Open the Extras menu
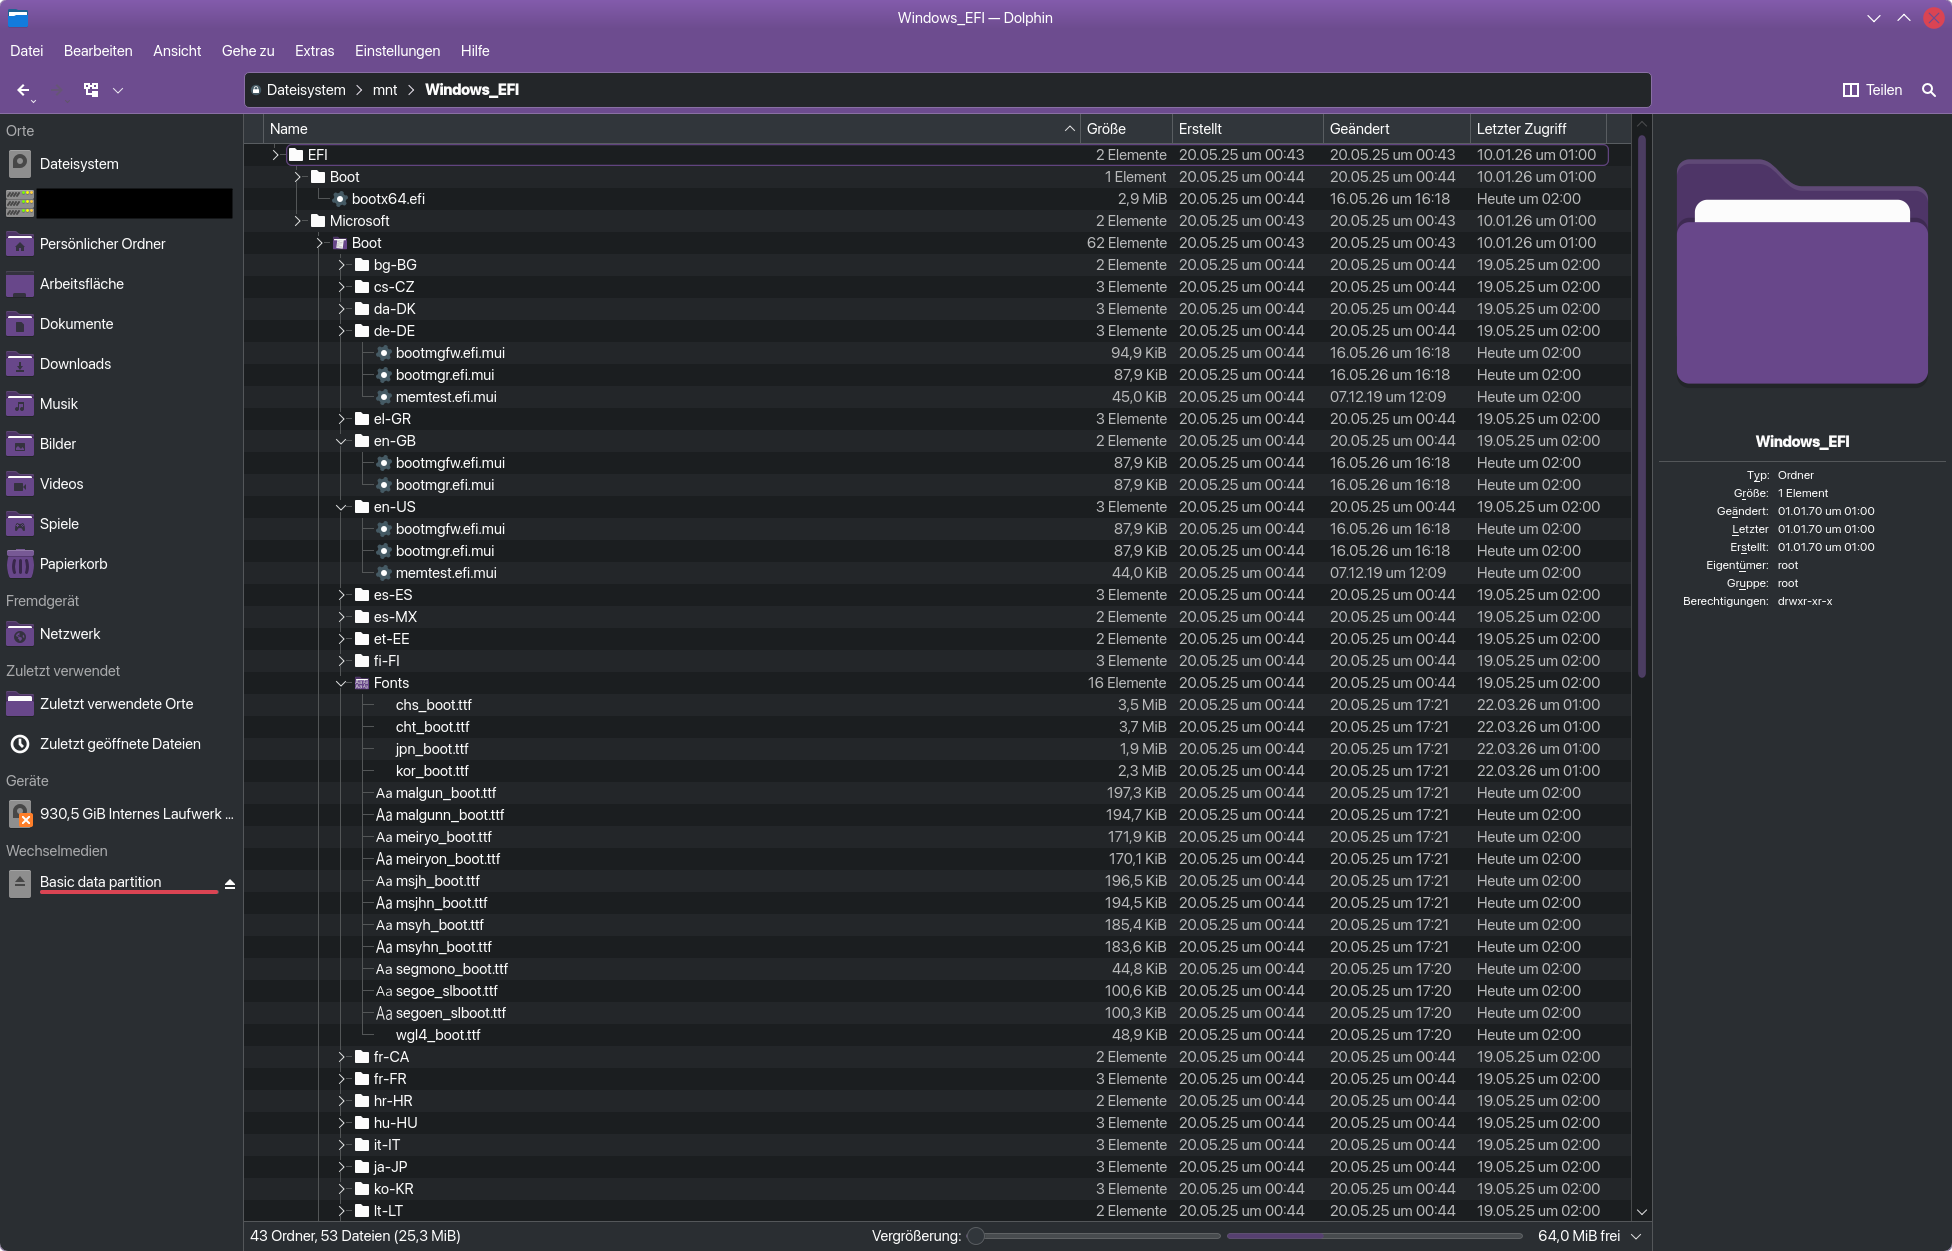The image size is (1952, 1251). point(315,51)
